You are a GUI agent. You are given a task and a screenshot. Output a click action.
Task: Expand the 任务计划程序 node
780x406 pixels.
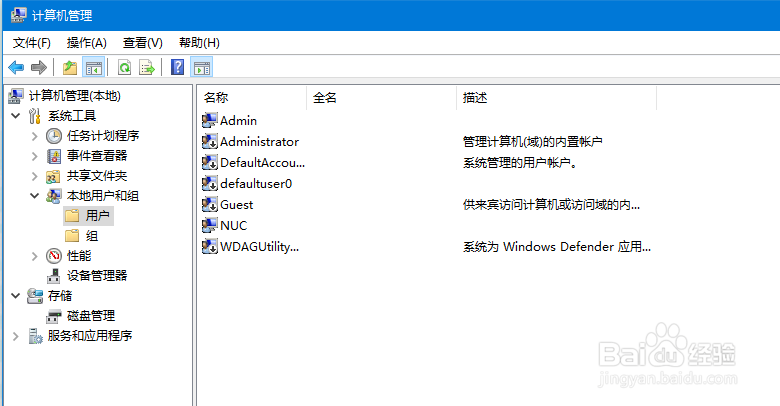coord(35,136)
